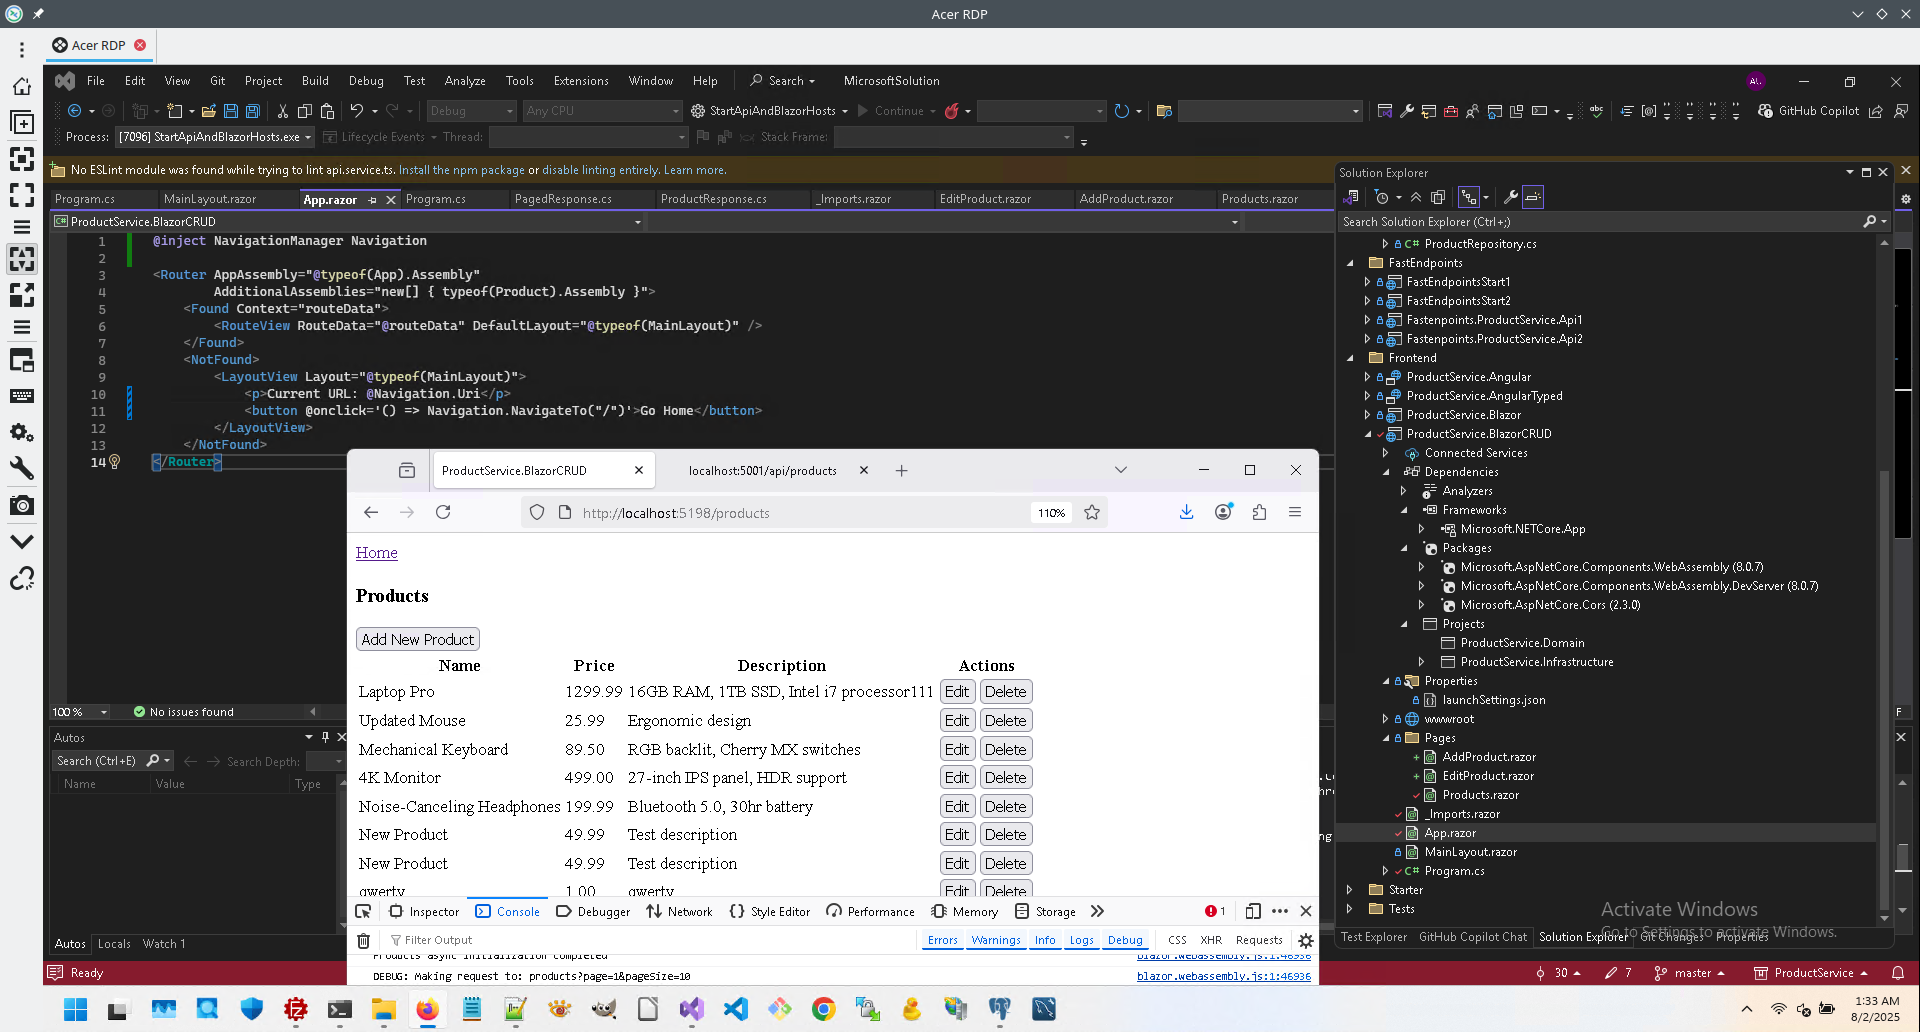This screenshot has height=1032, width=1920.
Task: Collapse the Frontend folder in Solution Explorer
Action: [1350, 358]
